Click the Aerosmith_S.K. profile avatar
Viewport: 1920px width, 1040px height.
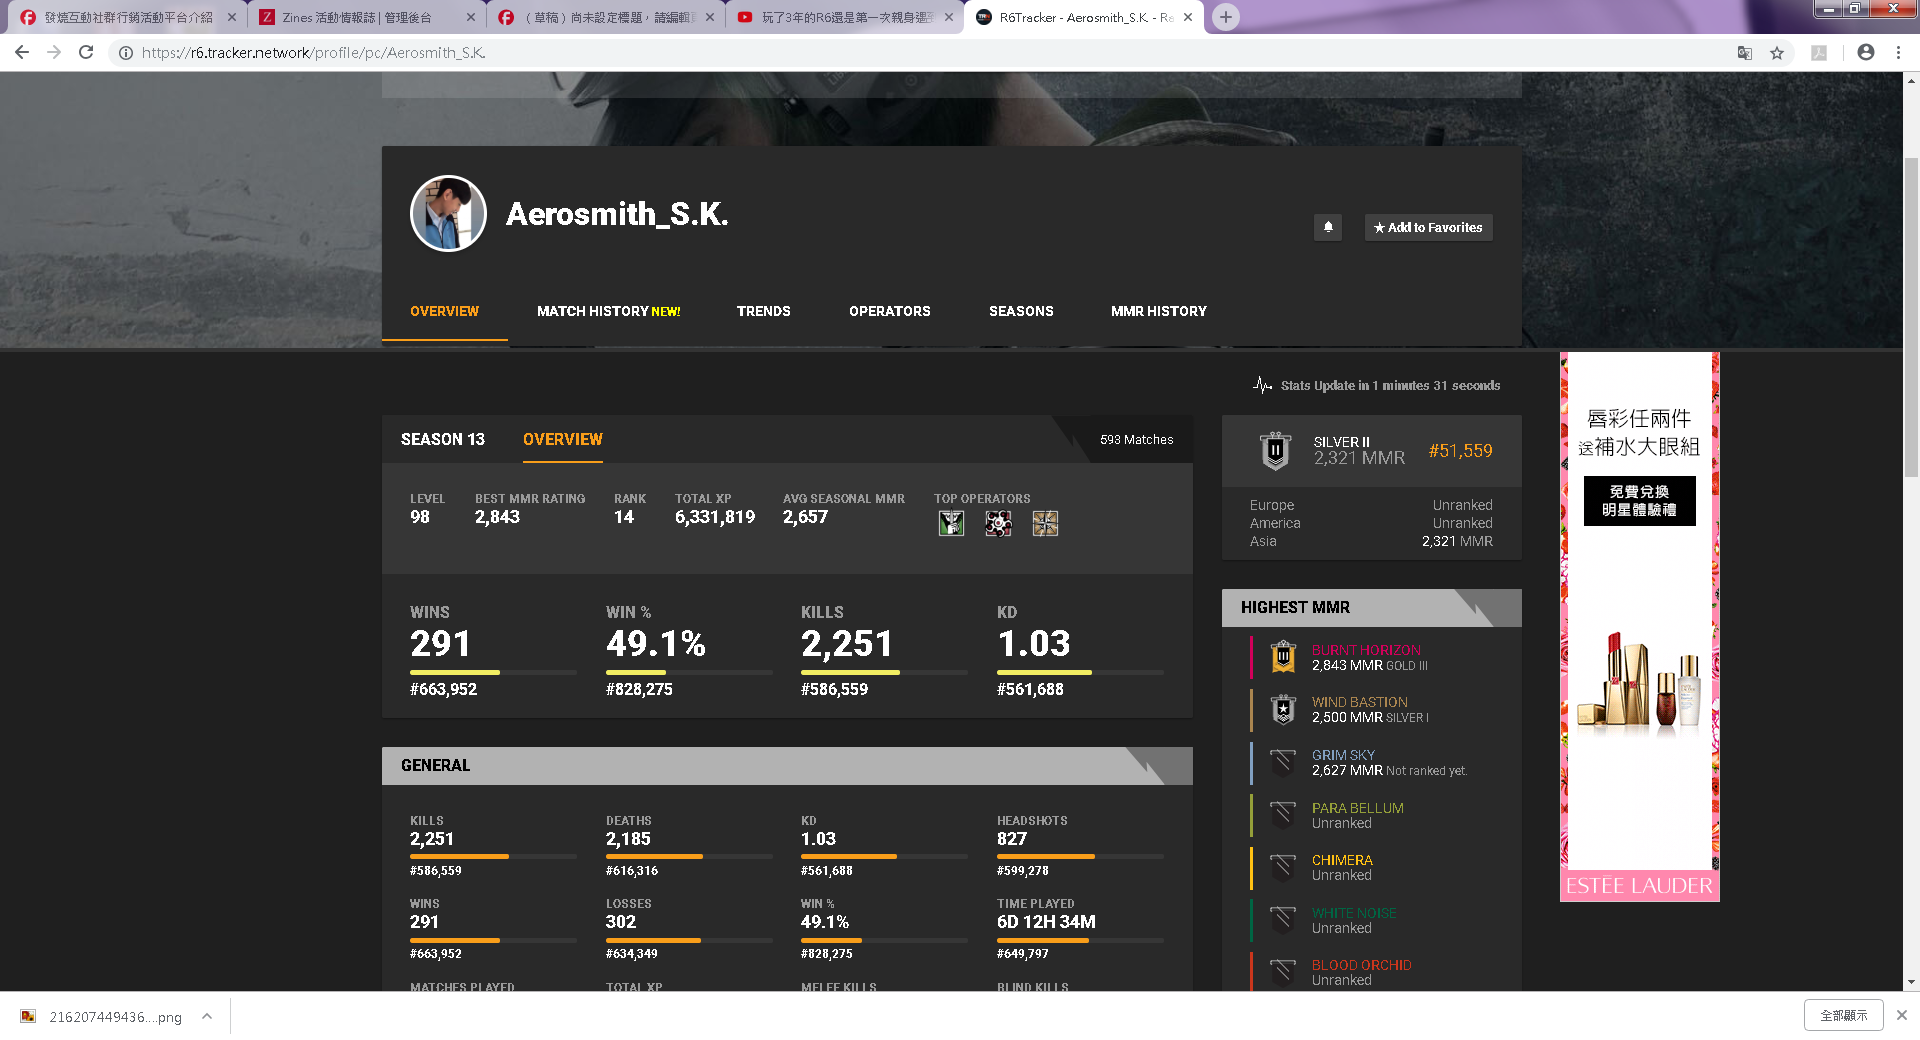point(448,214)
